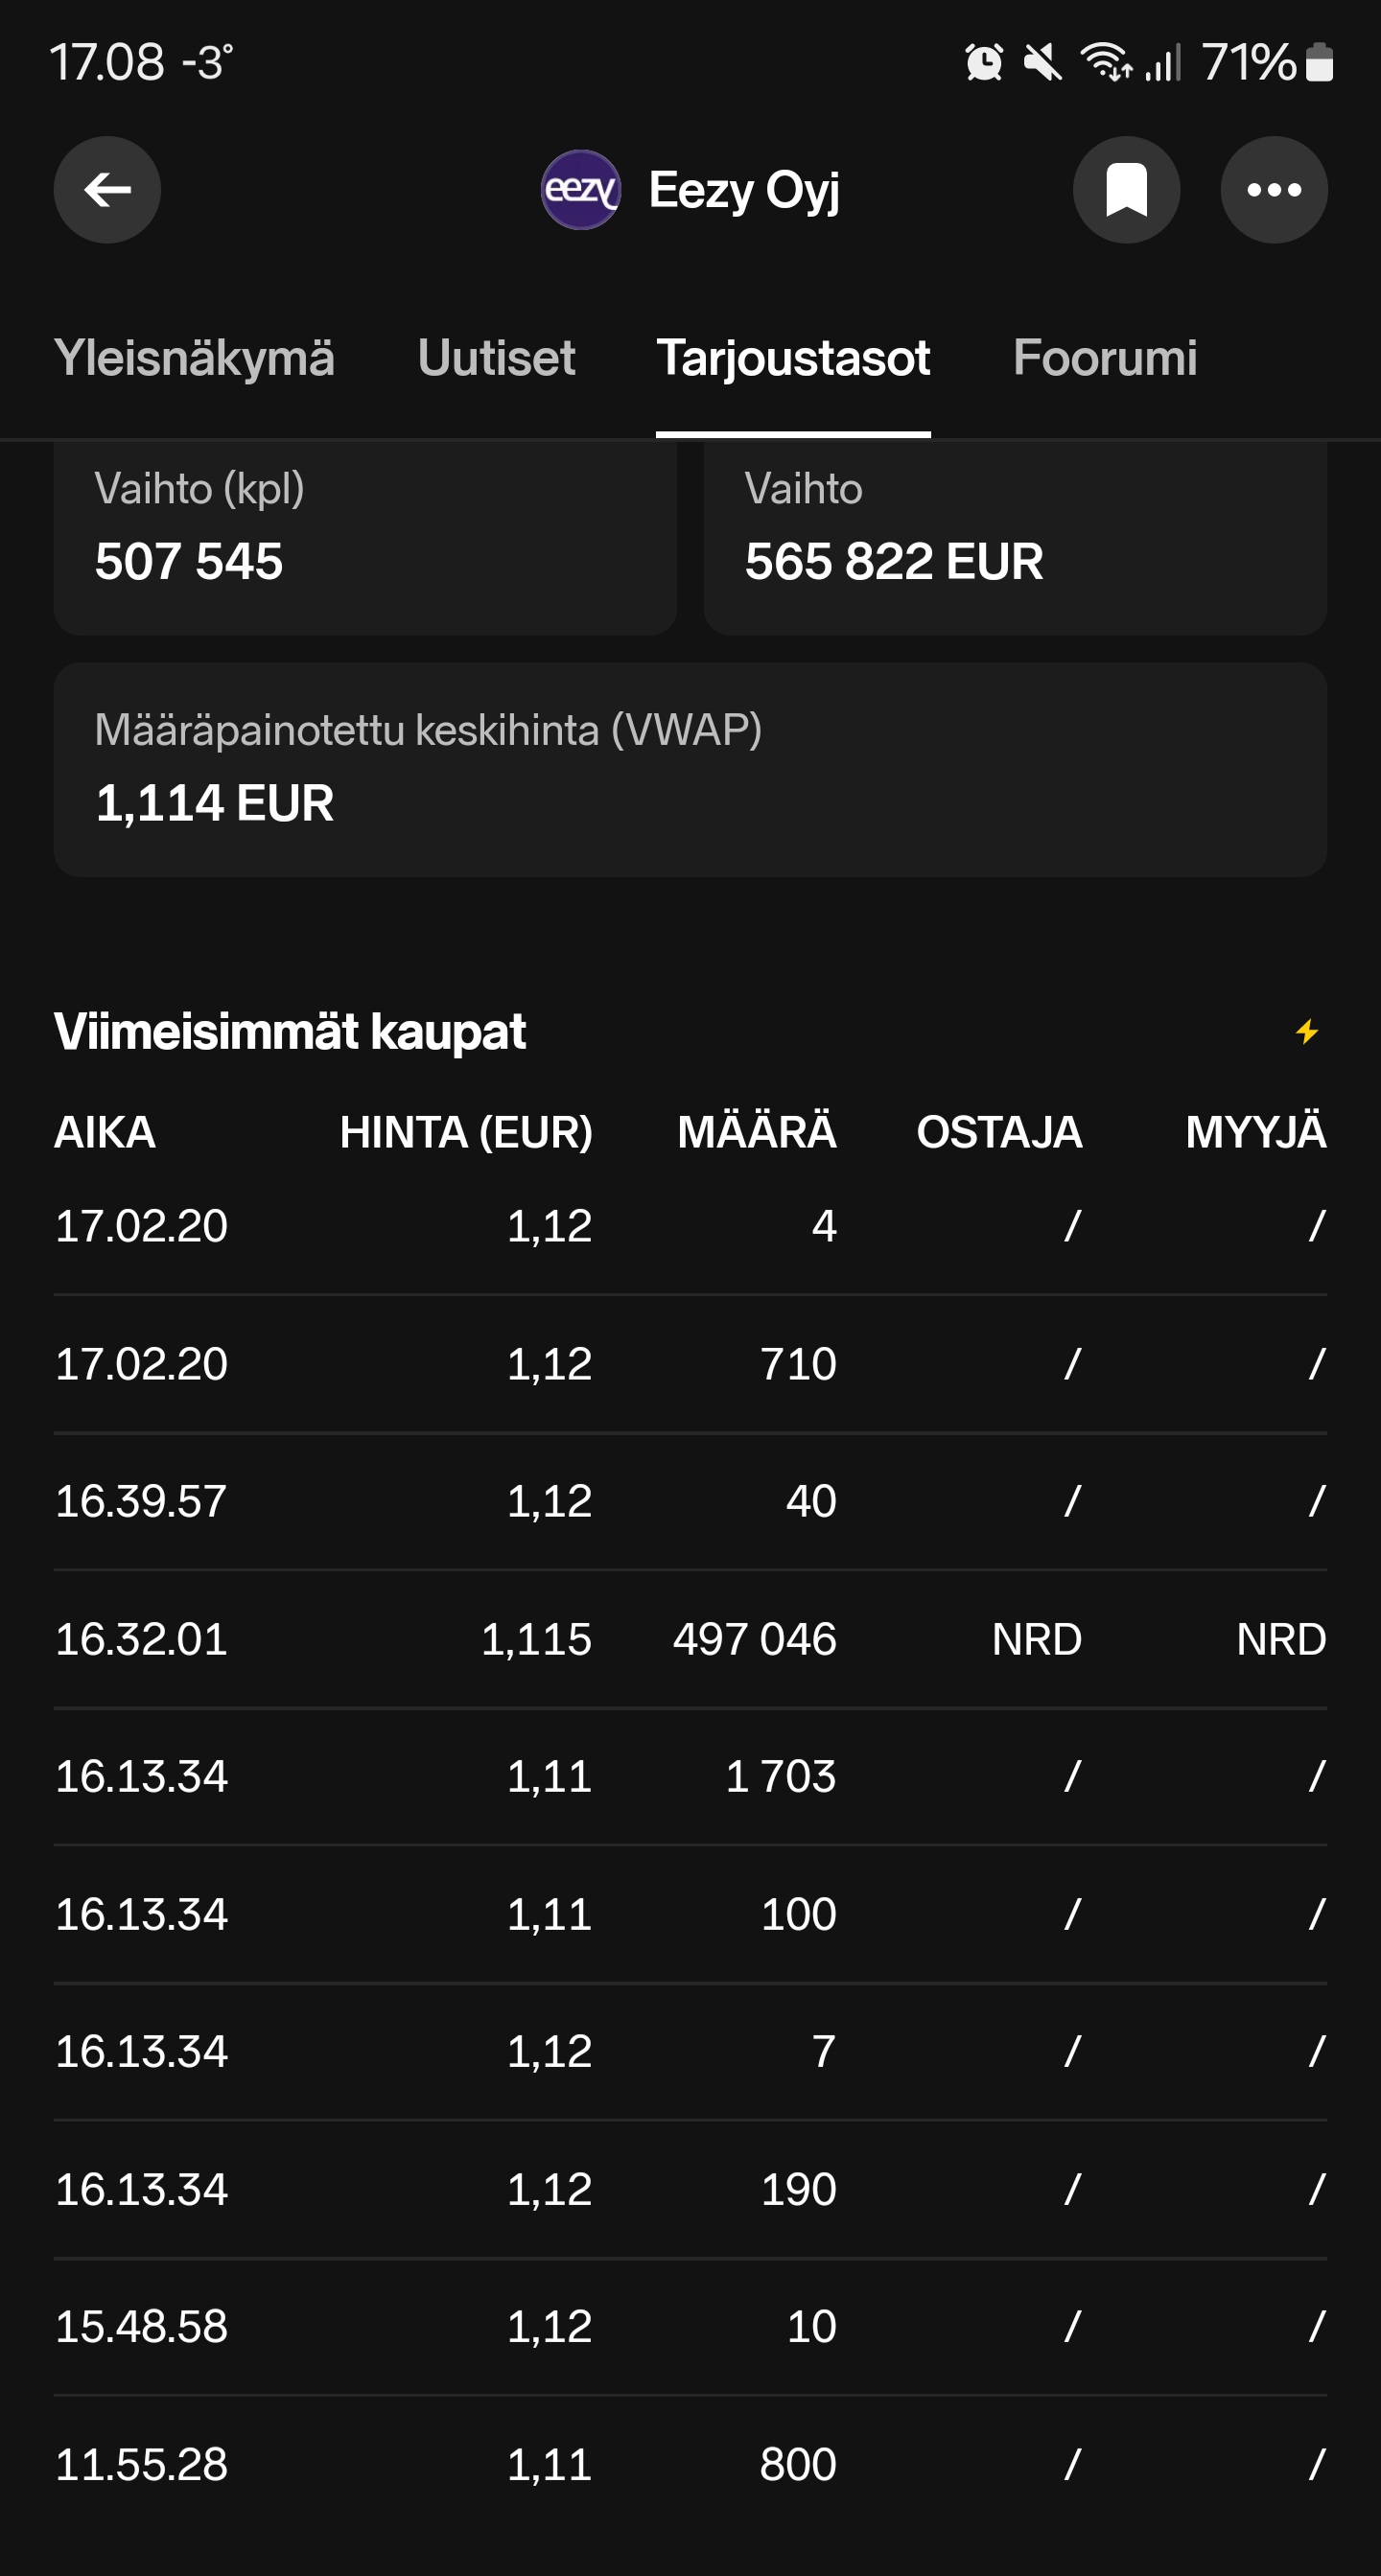Tap the Vaihto (kpl) 507 545 card
Screen dimensions: 1381x2576
coord(365,537)
